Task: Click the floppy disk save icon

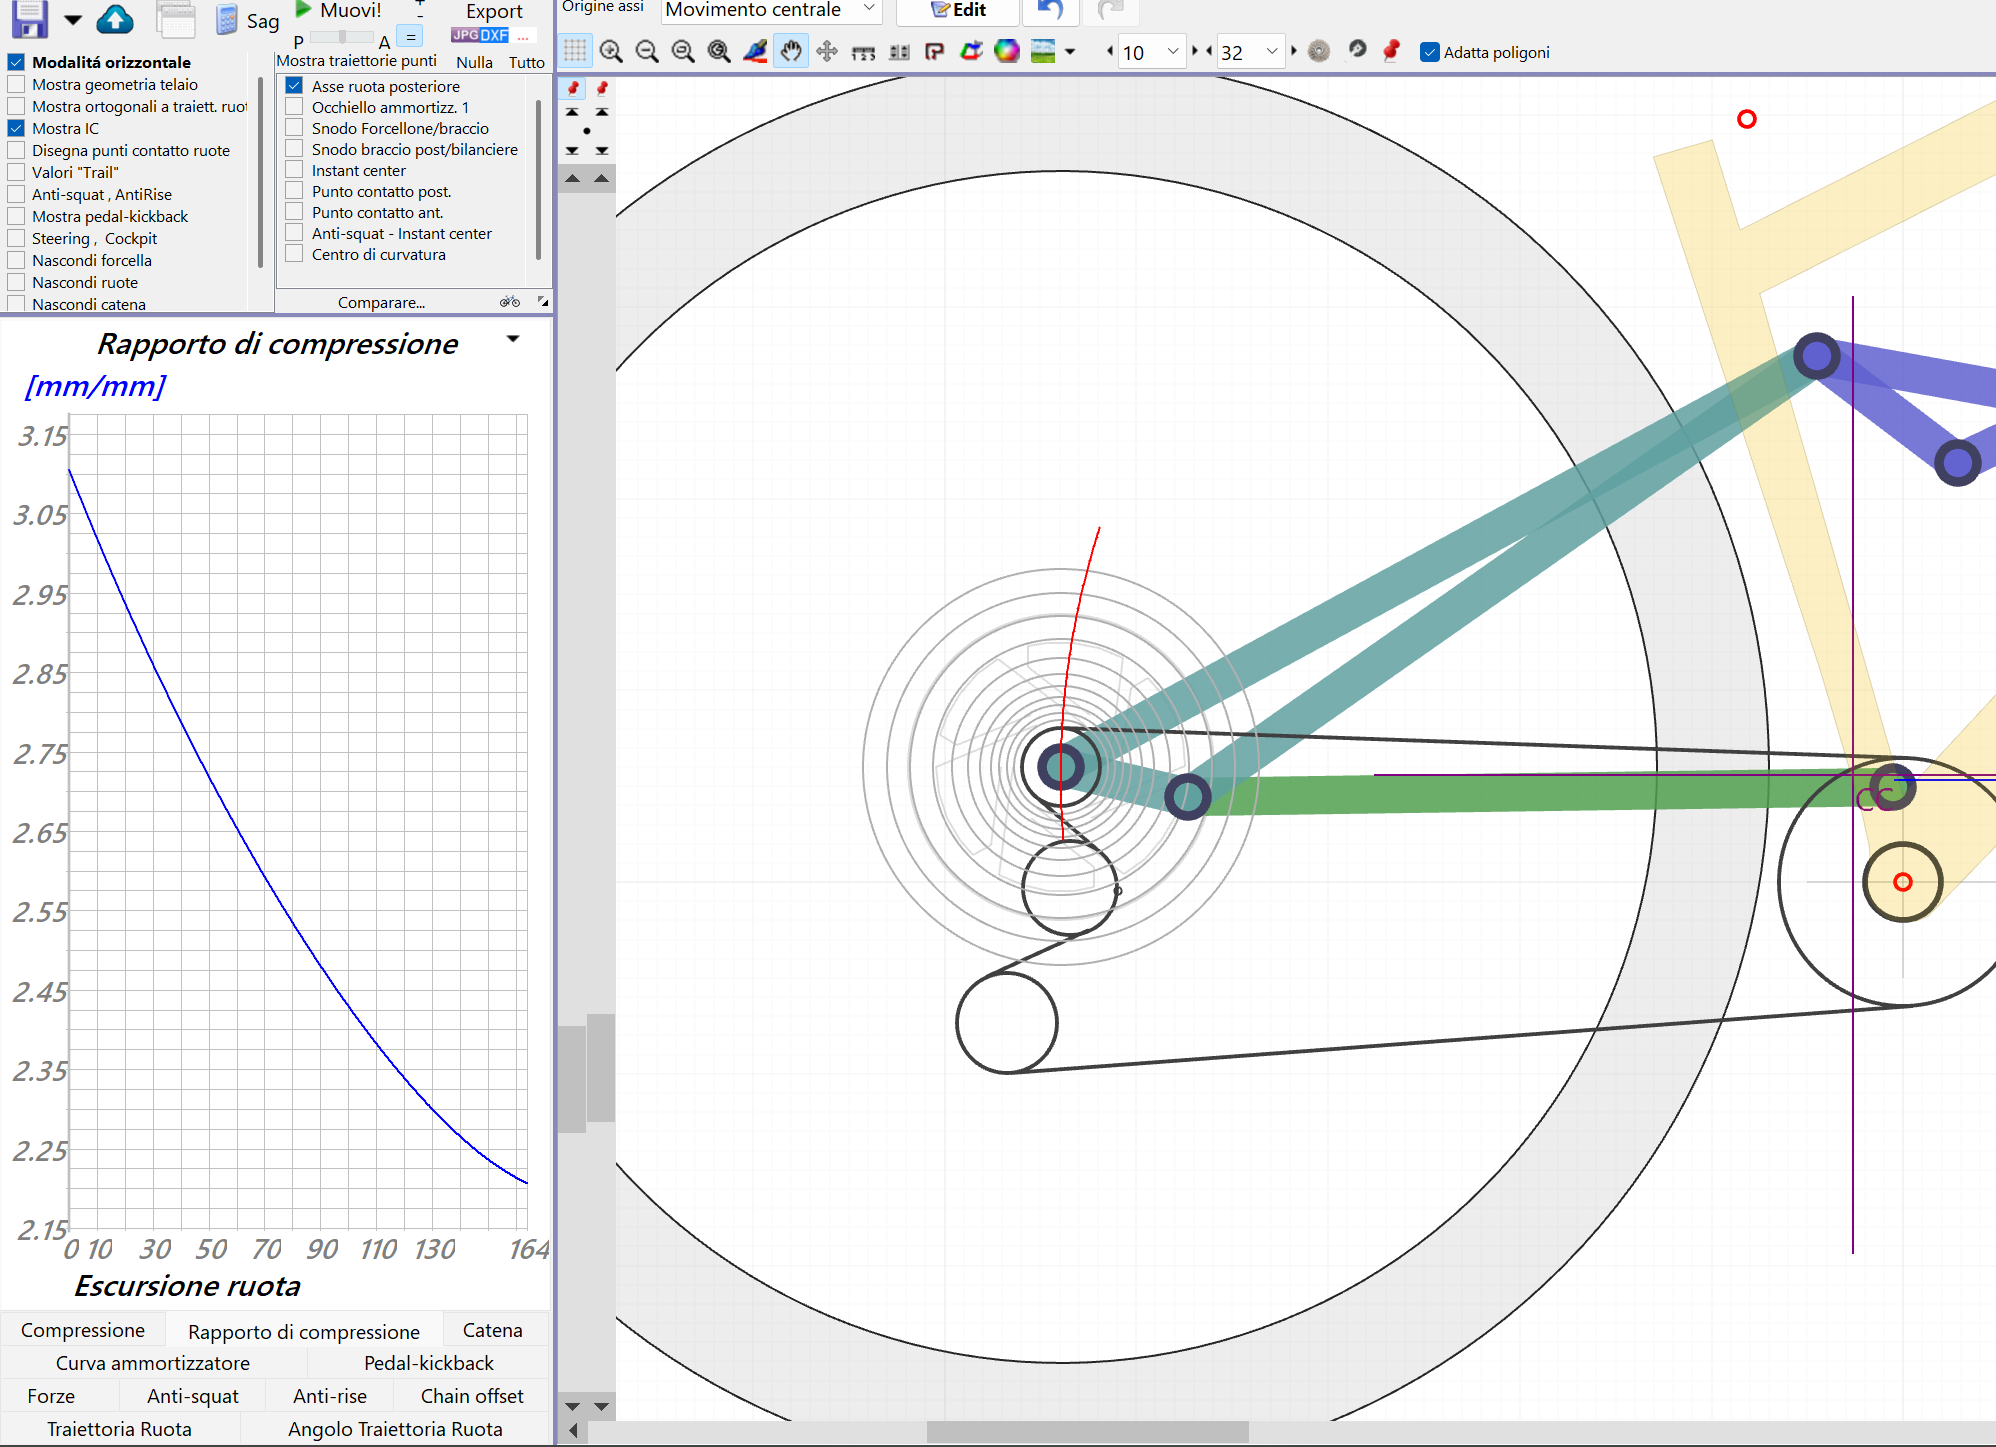Action: point(29,17)
